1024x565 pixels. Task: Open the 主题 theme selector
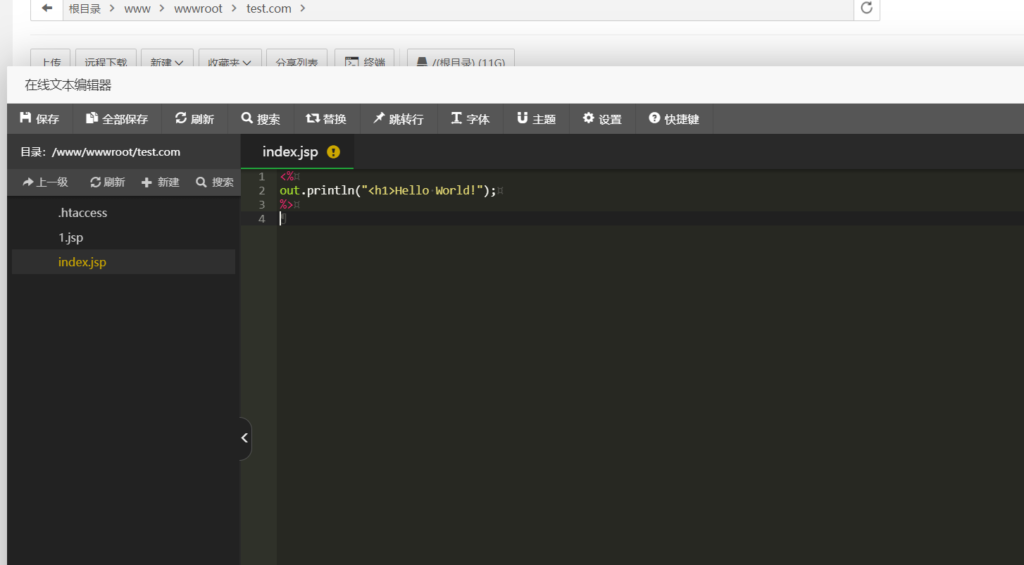tap(536, 119)
